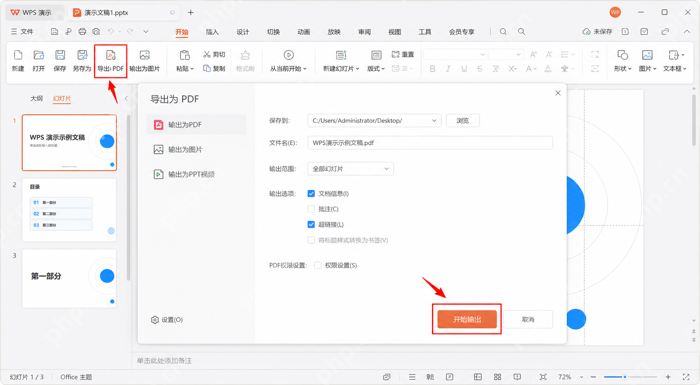Viewport: 700px width, 385px height.
Task: Click the 复制 (Copy) icon
Action: click(x=207, y=68)
